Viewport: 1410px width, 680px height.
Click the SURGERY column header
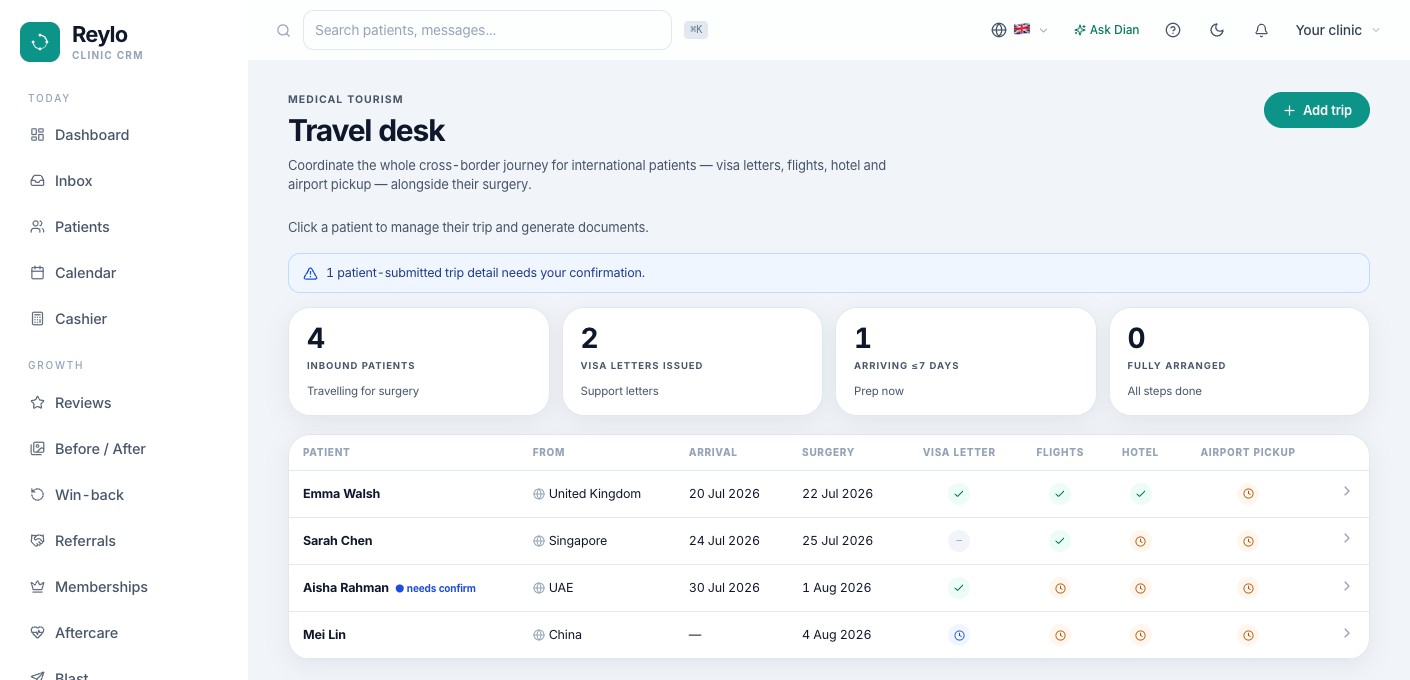pyautogui.click(x=828, y=452)
